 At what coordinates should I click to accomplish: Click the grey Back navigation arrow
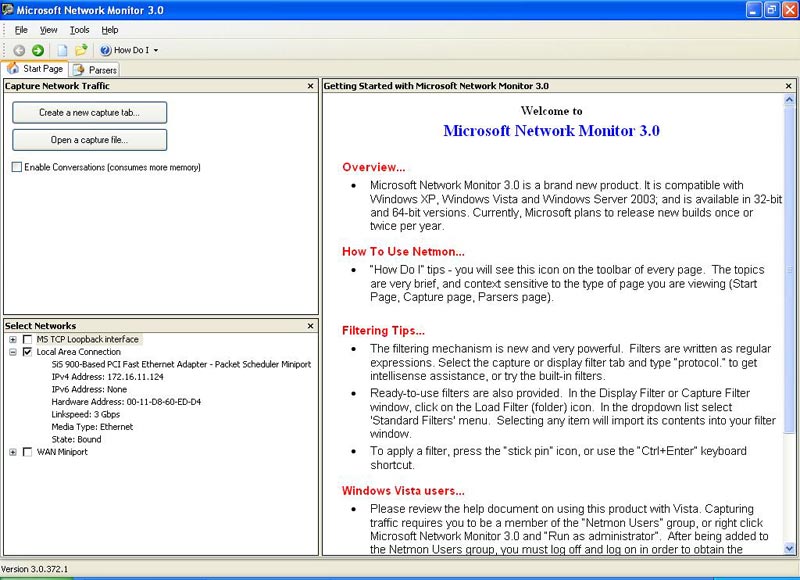pyautogui.click(x=19, y=50)
